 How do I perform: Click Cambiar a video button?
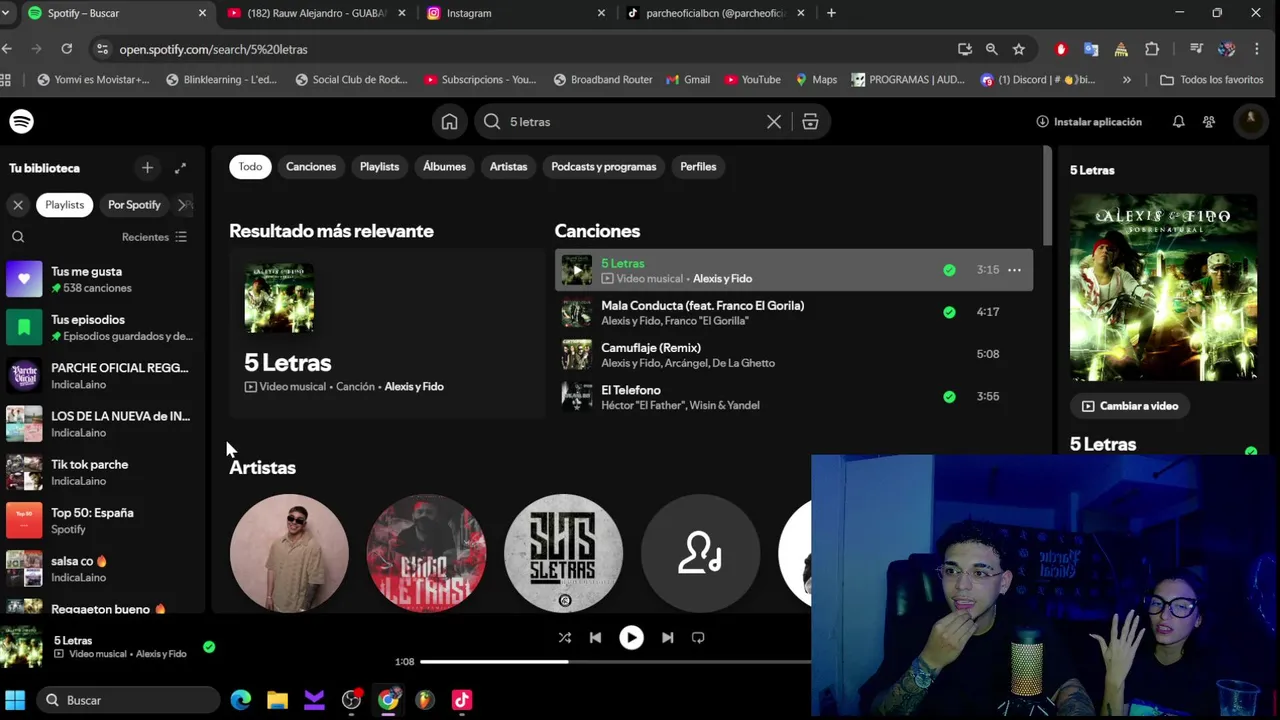point(1129,406)
